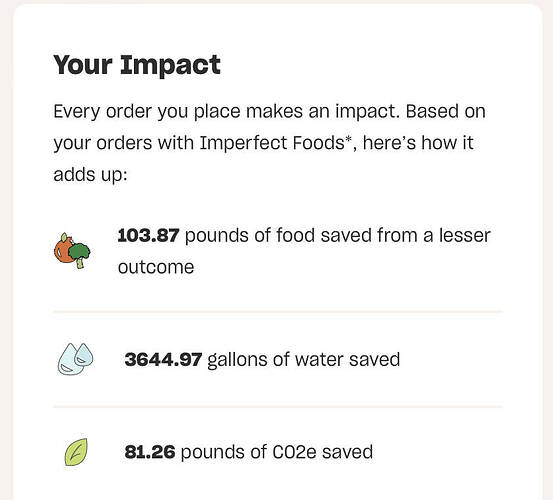553x500 pixels.
Task: Click "Every order you place" sentence
Action: click(147, 112)
